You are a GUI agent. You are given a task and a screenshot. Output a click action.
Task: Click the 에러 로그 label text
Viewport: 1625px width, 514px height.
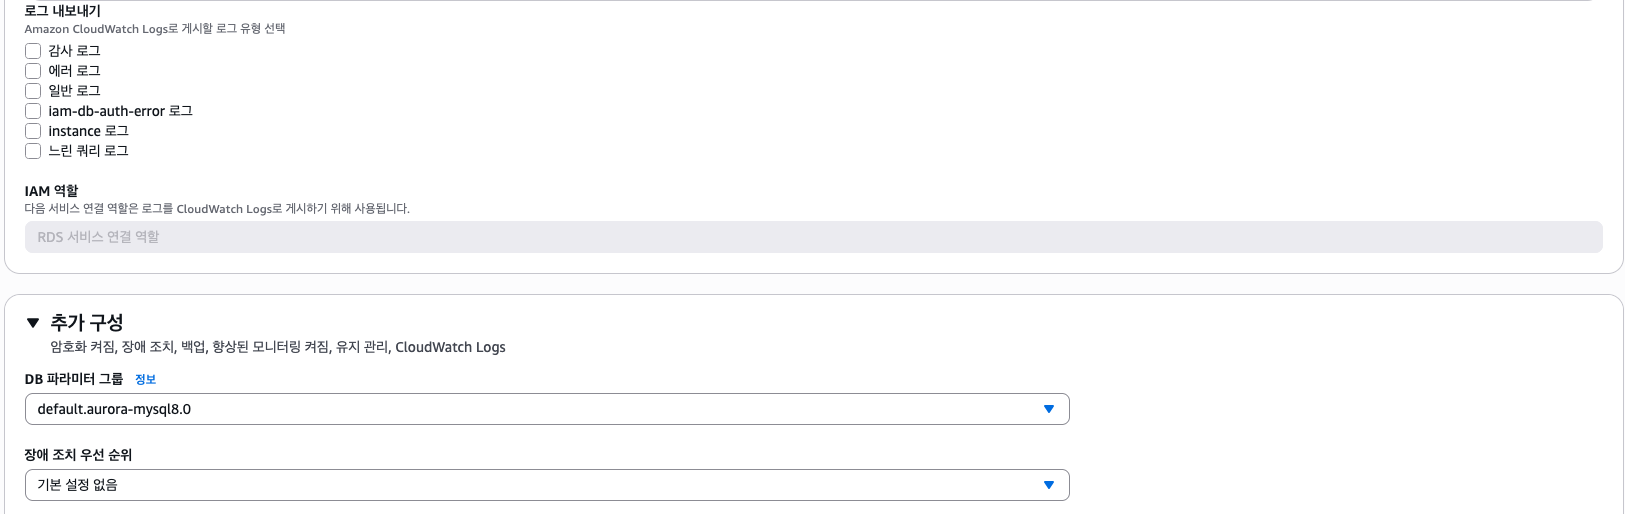74,71
